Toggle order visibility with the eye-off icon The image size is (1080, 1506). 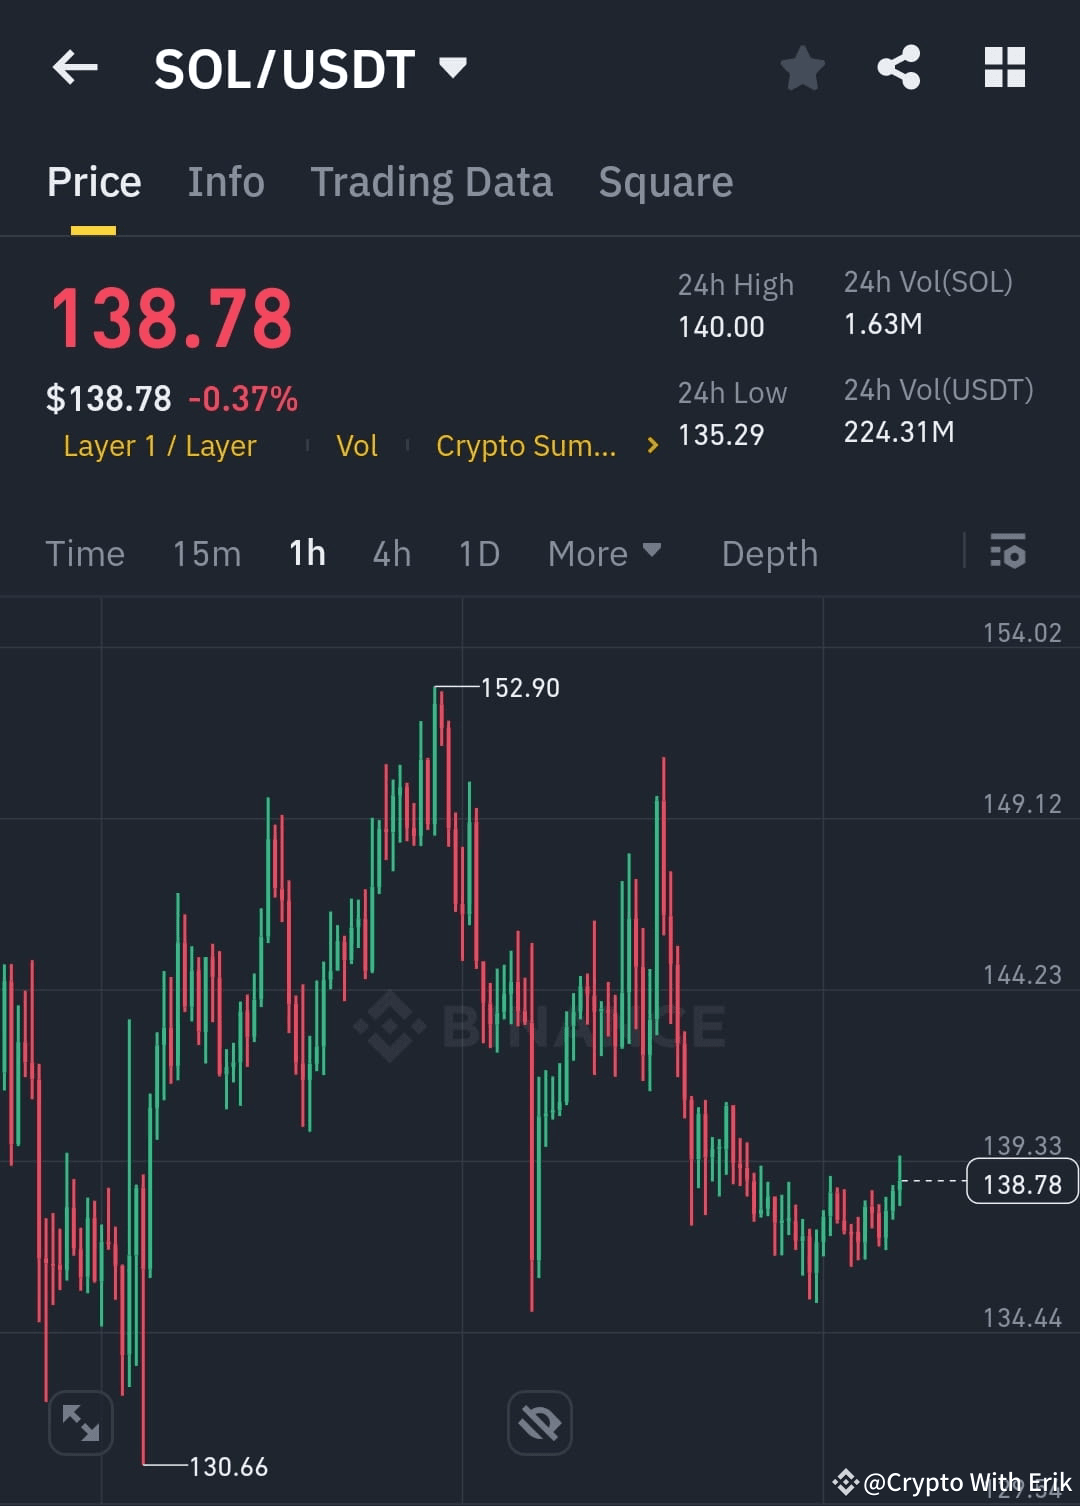click(539, 1421)
